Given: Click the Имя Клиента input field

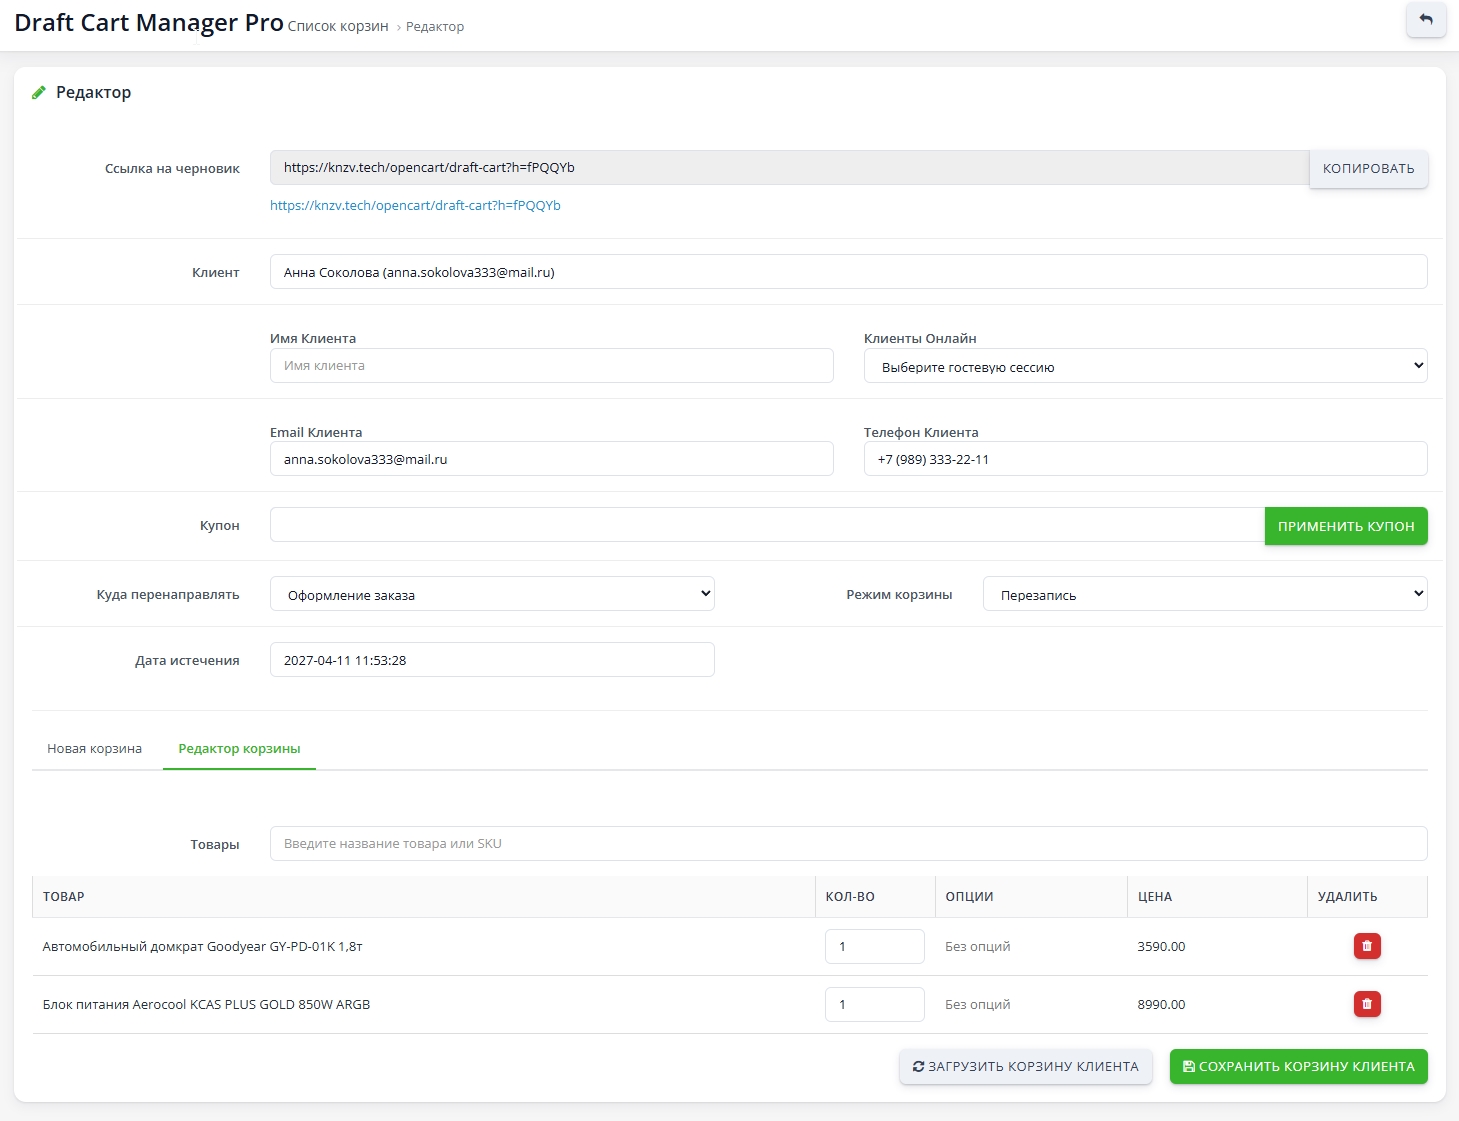Looking at the screenshot, I should [551, 366].
